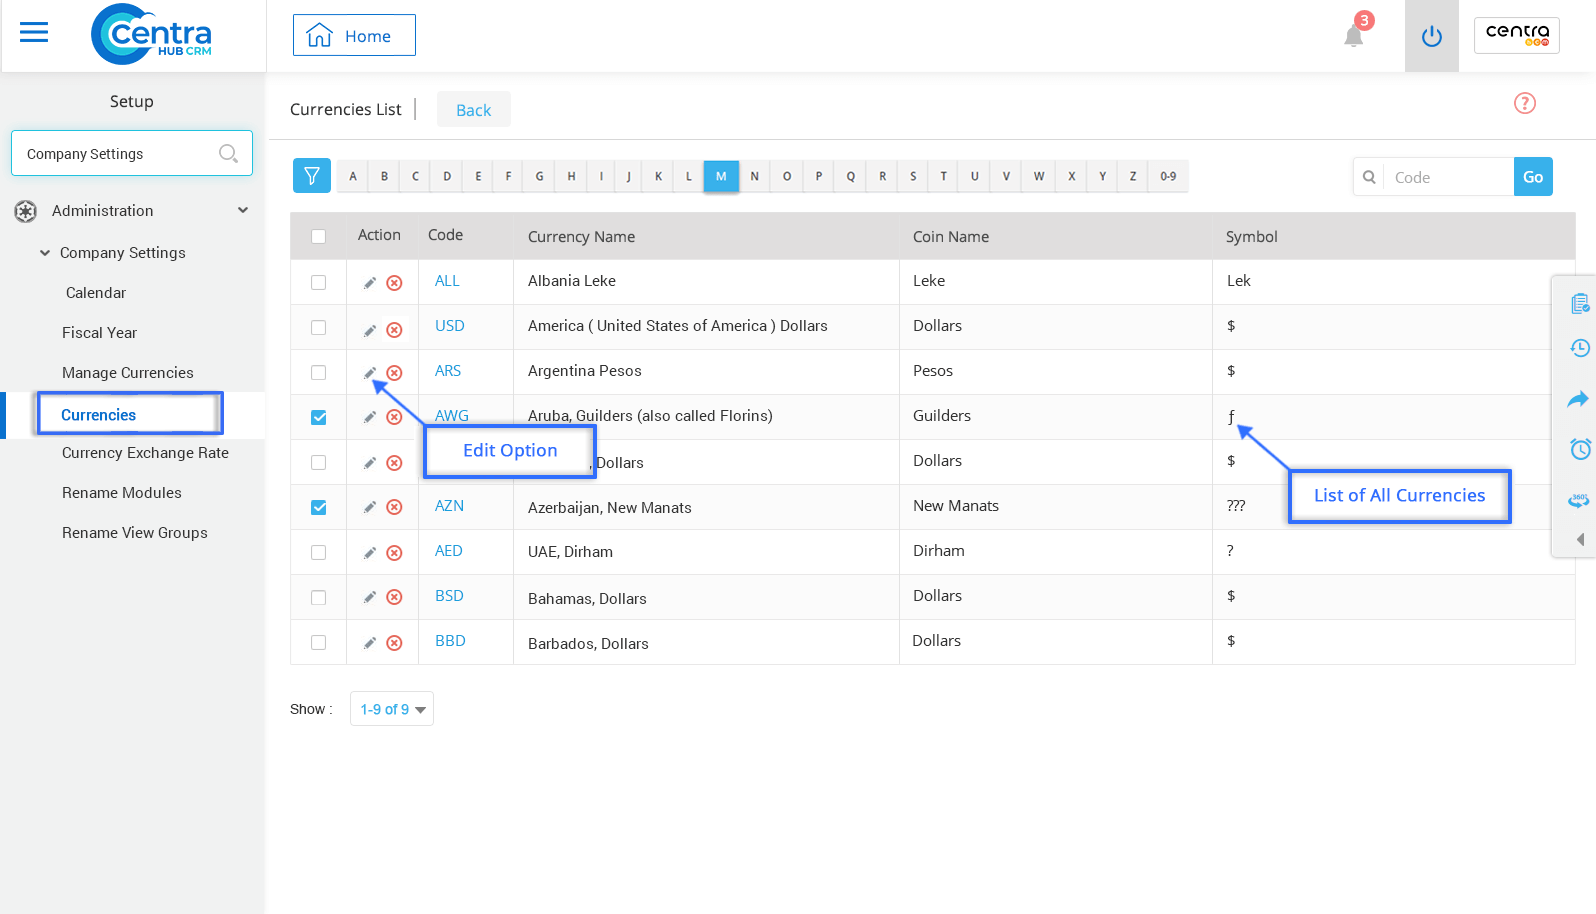Viewport: 1596px width, 914px height.
Task: Filter currencies by 0-9
Action: [1168, 176]
